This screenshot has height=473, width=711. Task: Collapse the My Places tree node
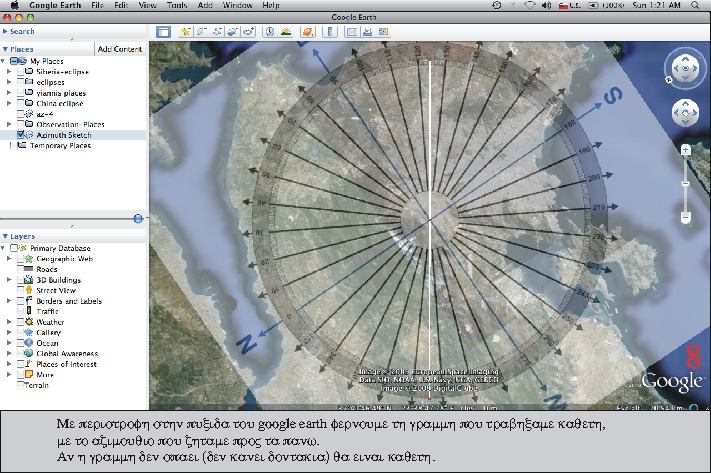coord(3,61)
